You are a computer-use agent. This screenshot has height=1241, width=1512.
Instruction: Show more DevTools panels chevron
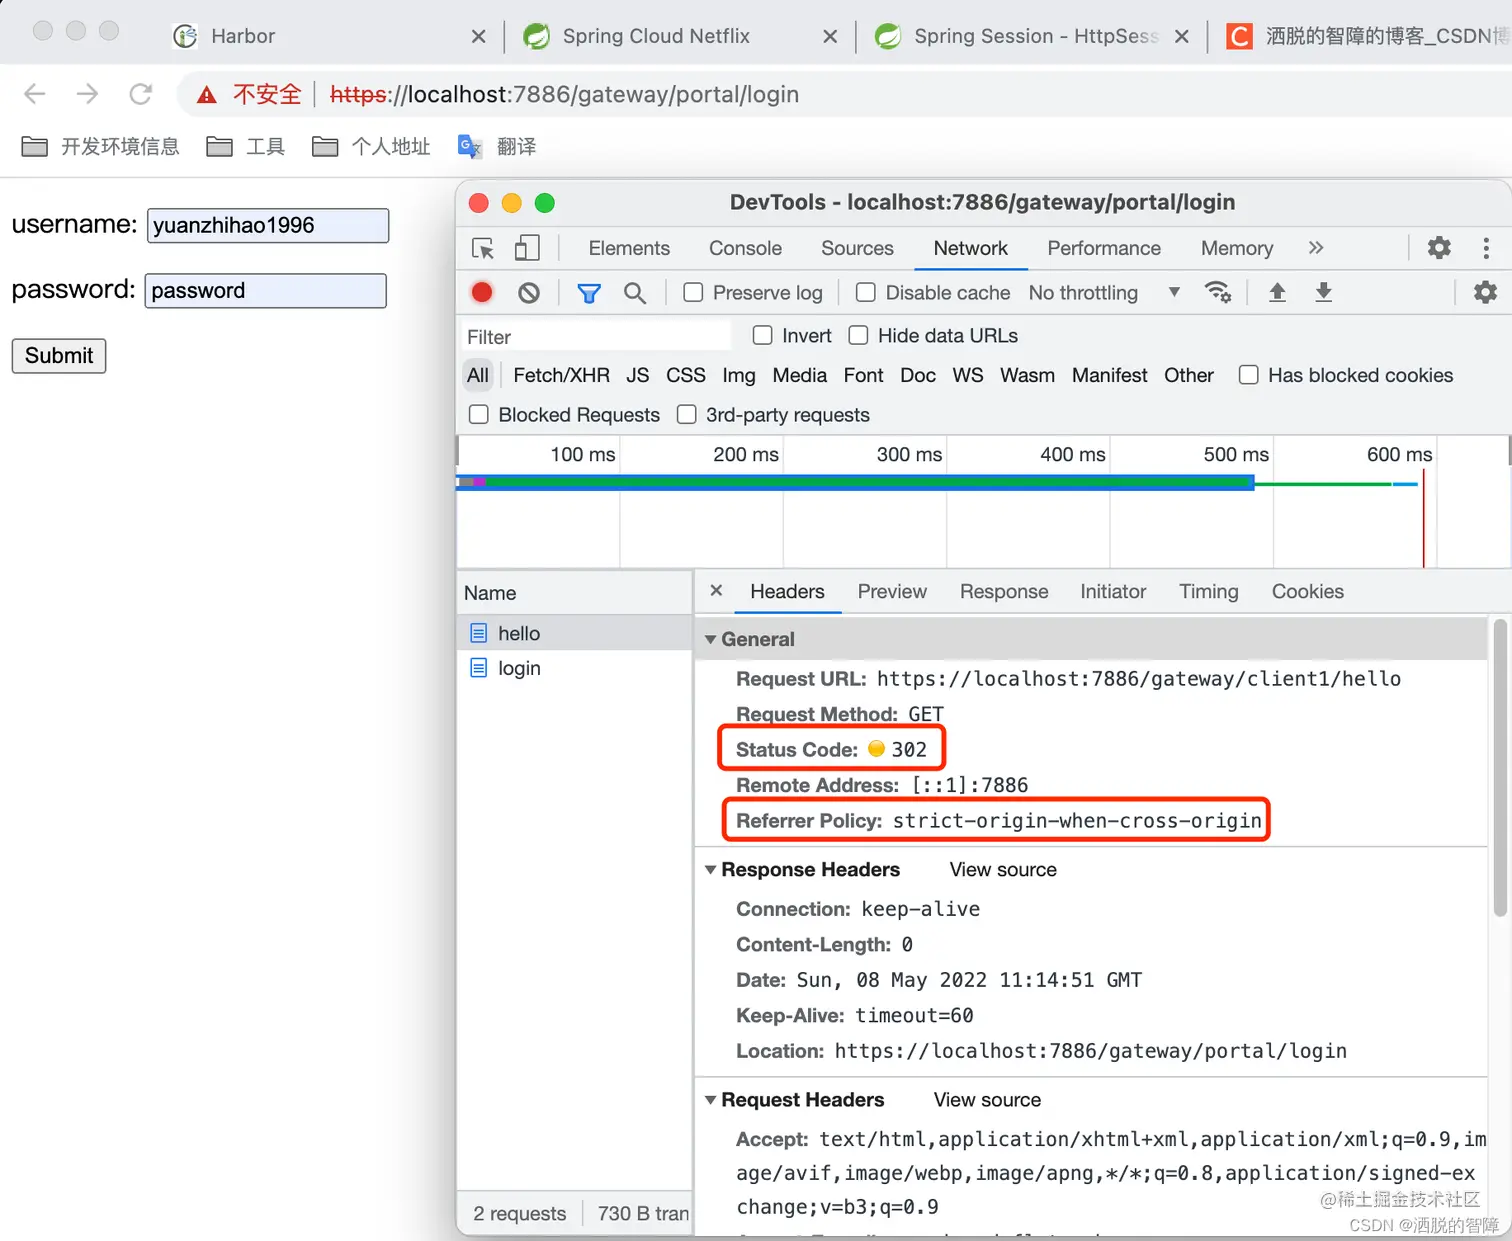[x=1316, y=248]
